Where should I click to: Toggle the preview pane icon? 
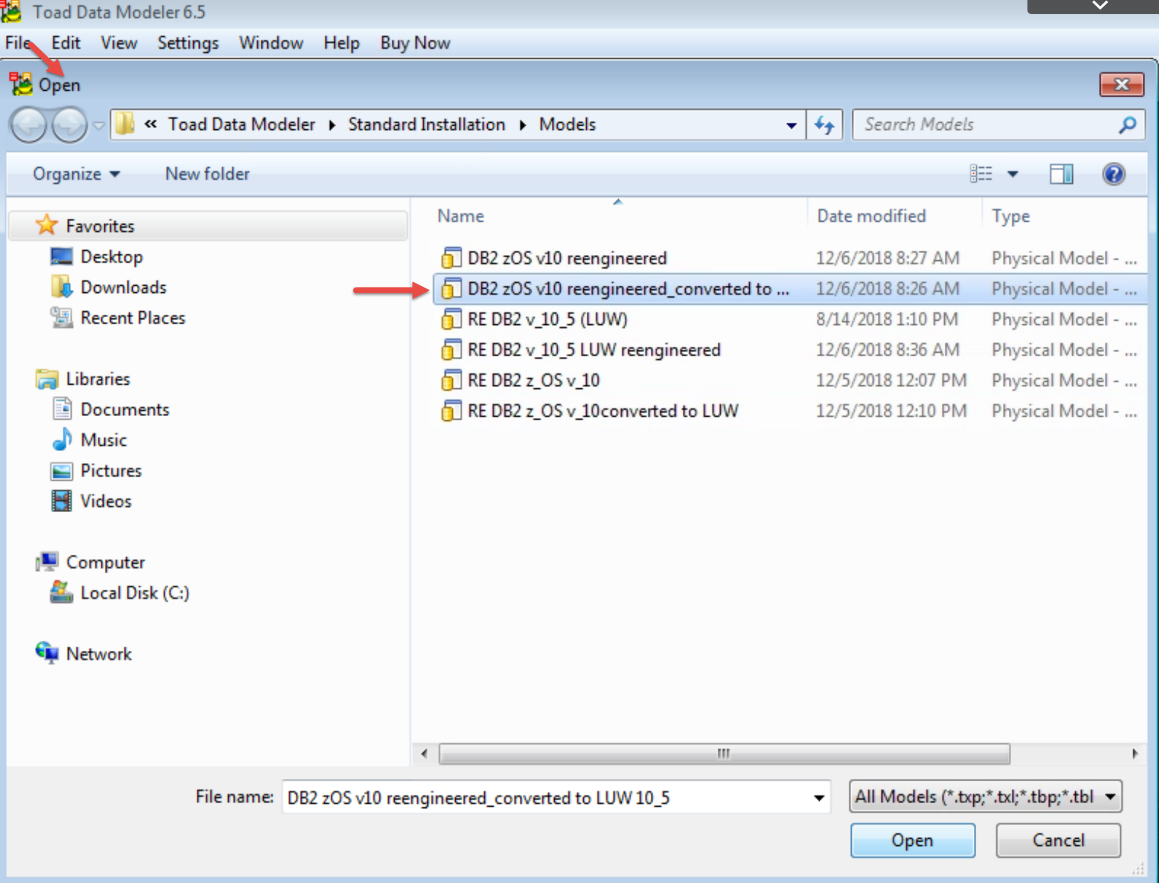(1061, 174)
